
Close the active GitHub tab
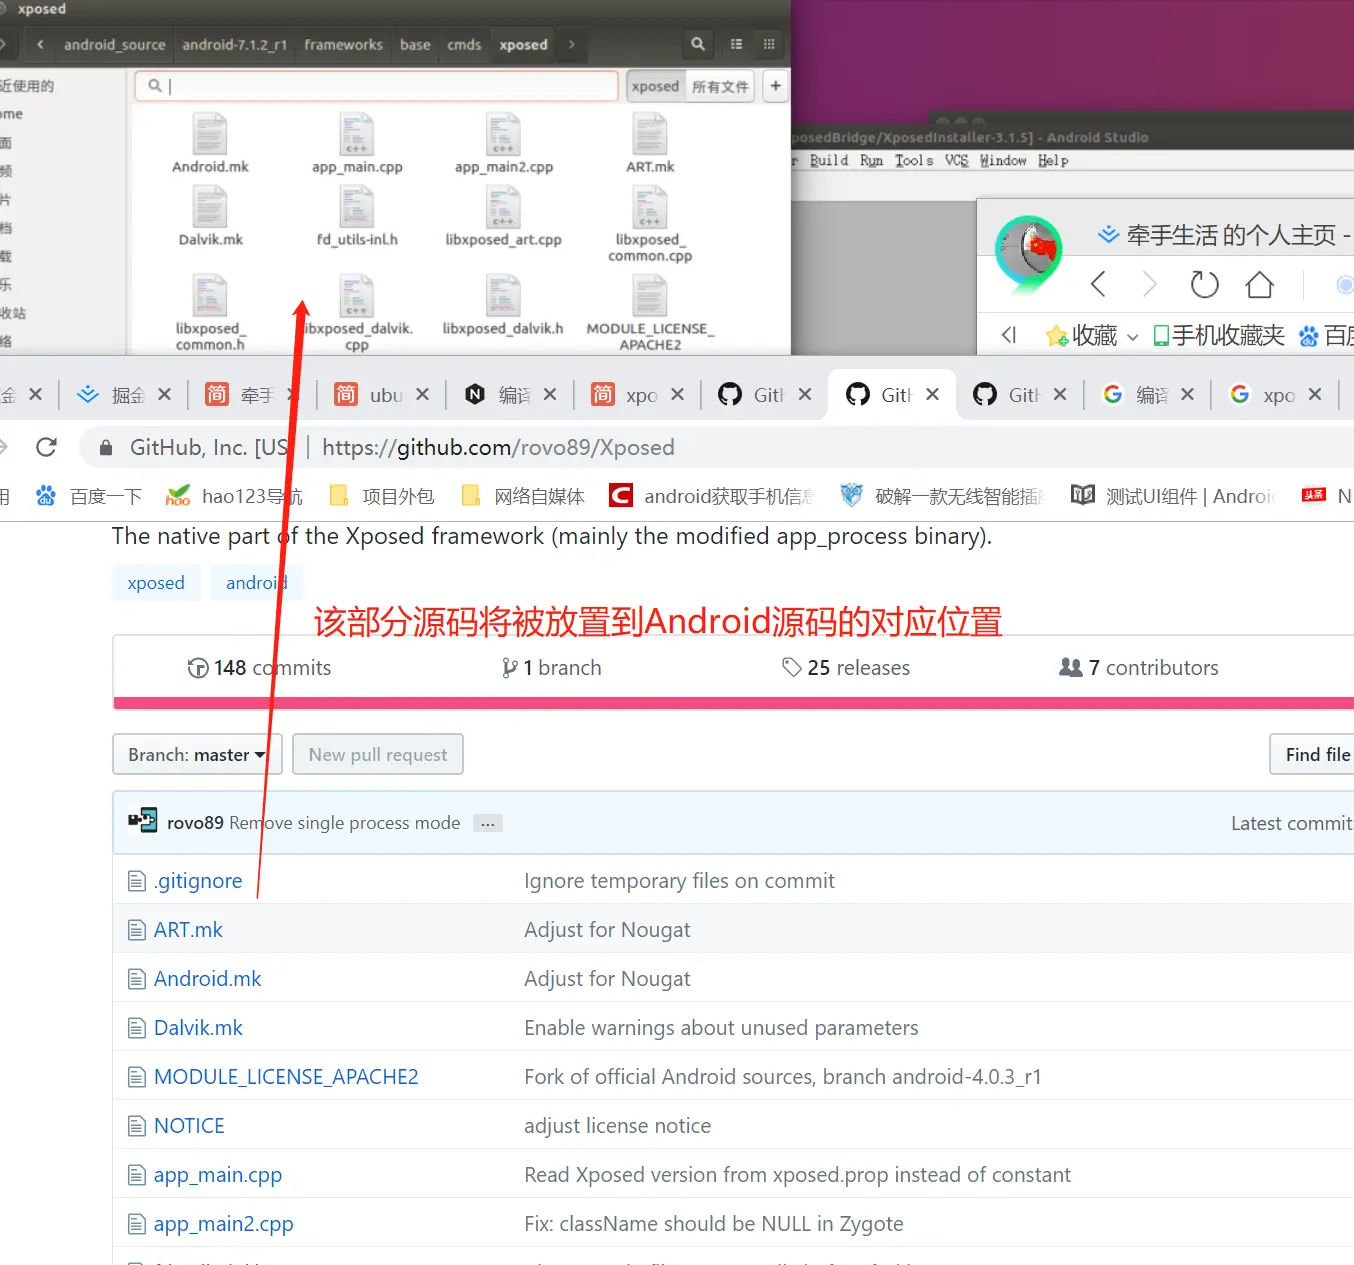pos(932,394)
